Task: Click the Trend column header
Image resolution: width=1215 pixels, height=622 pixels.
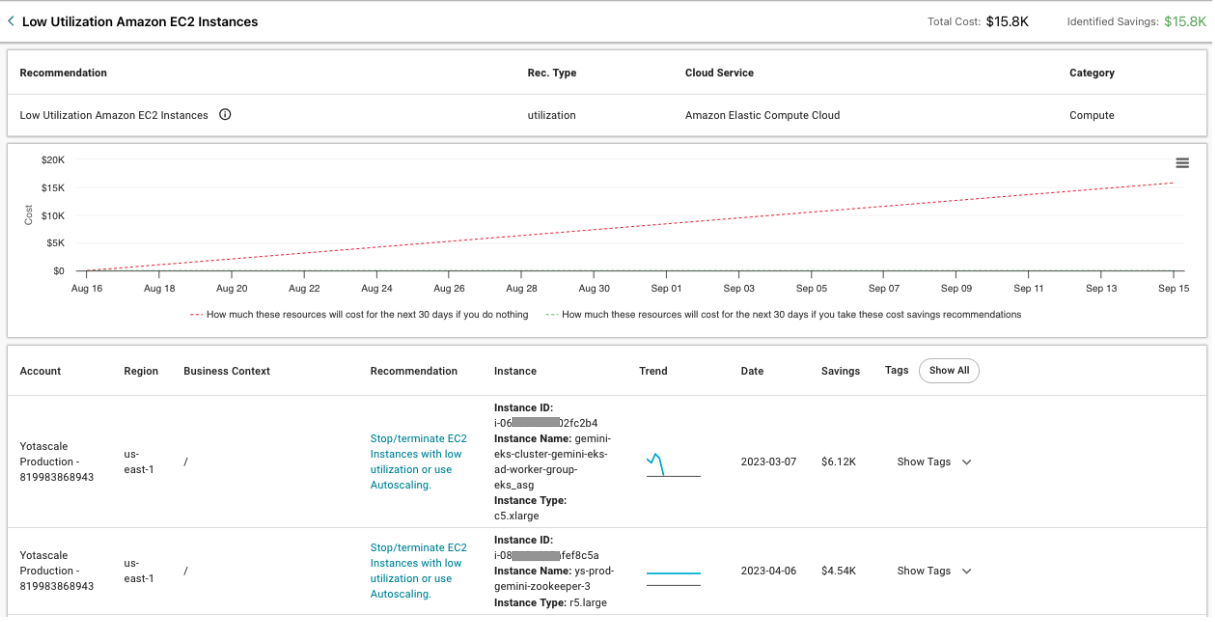Action: point(653,371)
